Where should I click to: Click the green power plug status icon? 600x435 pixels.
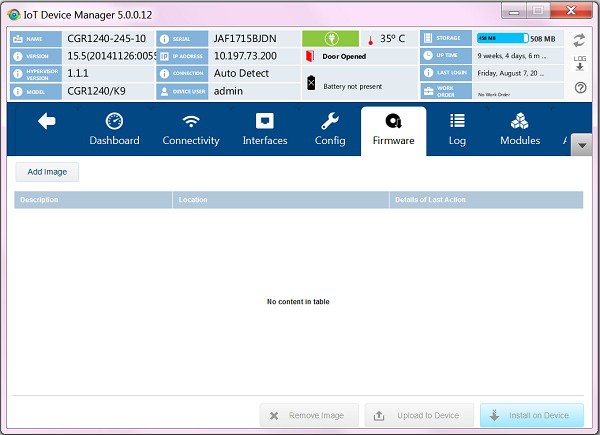point(331,39)
